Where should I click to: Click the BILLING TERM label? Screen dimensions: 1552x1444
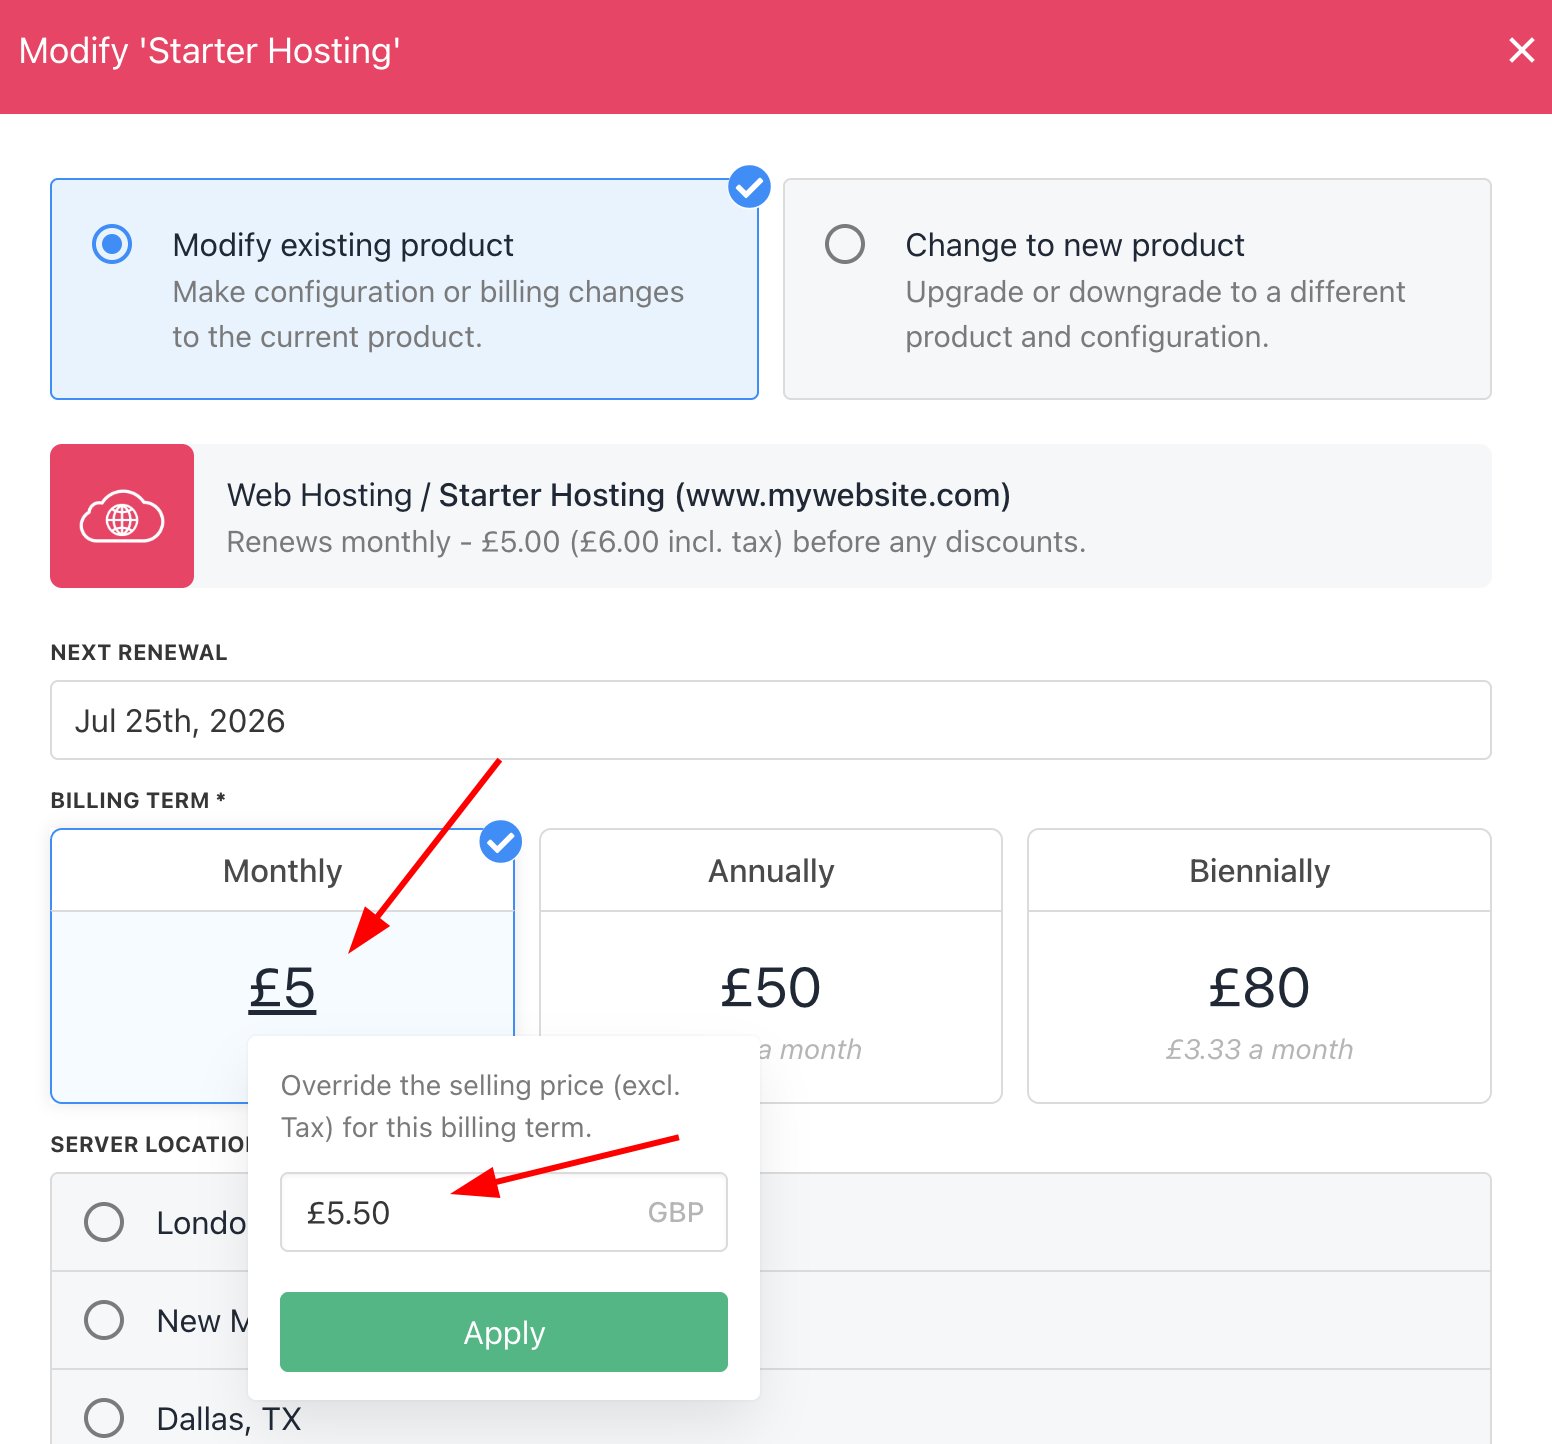(138, 800)
